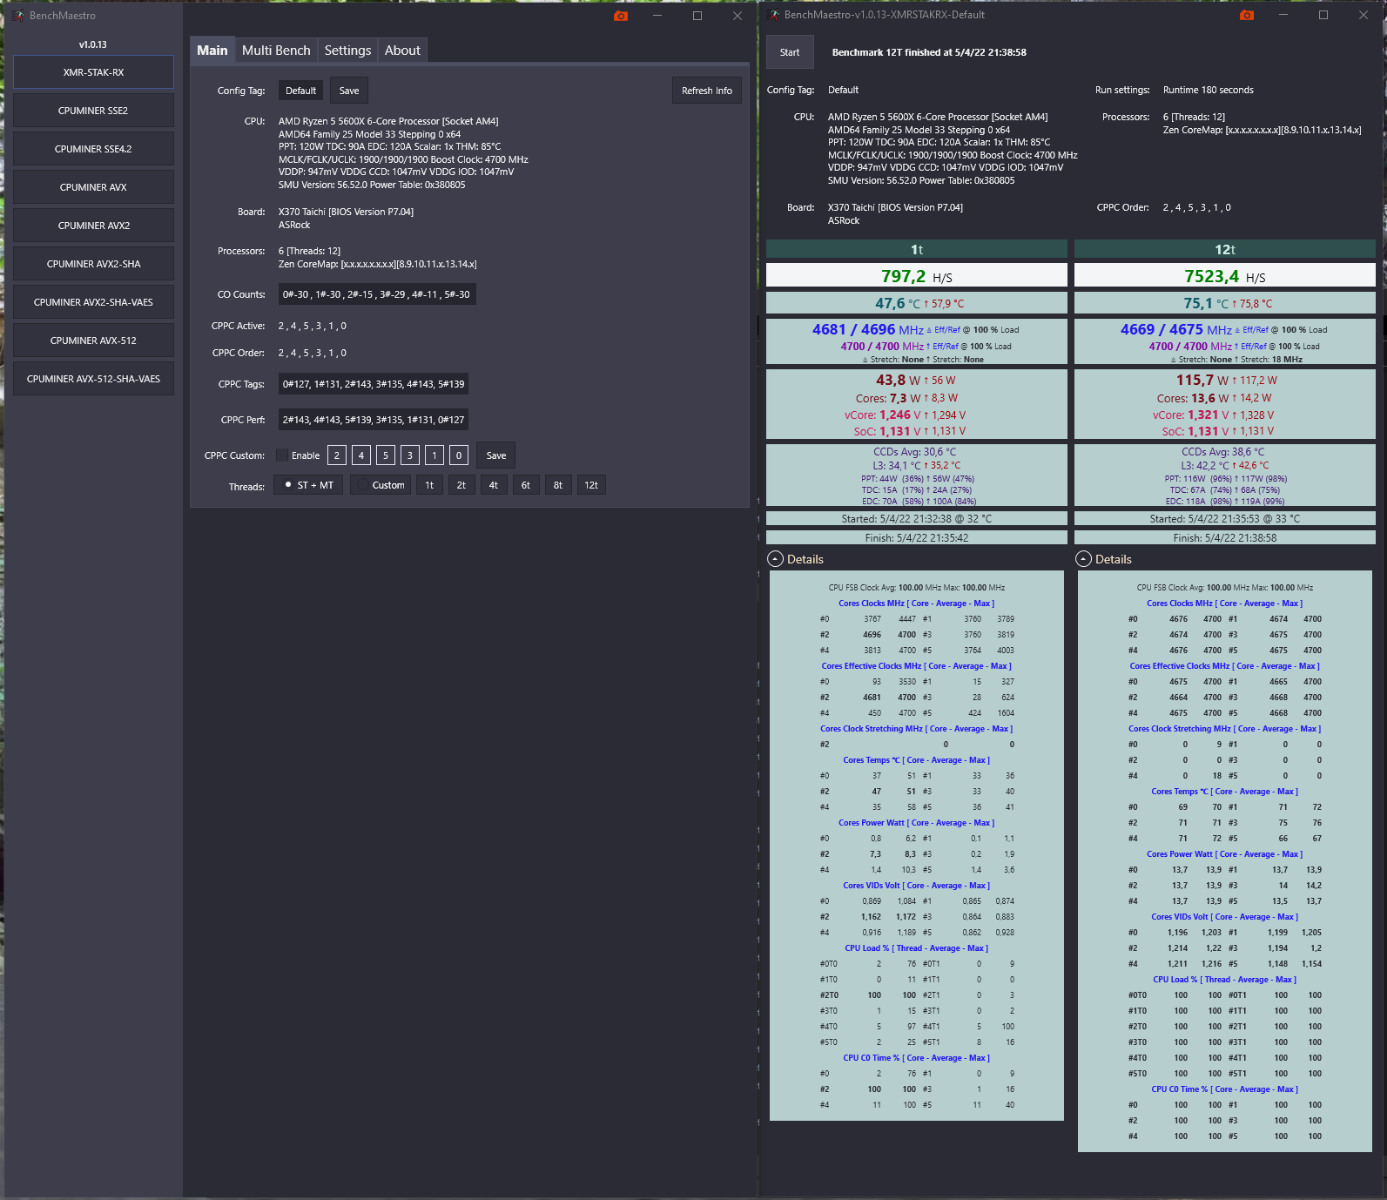Open the Settings tab
This screenshot has height=1200, width=1387.
pyautogui.click(x=348, y=50)
